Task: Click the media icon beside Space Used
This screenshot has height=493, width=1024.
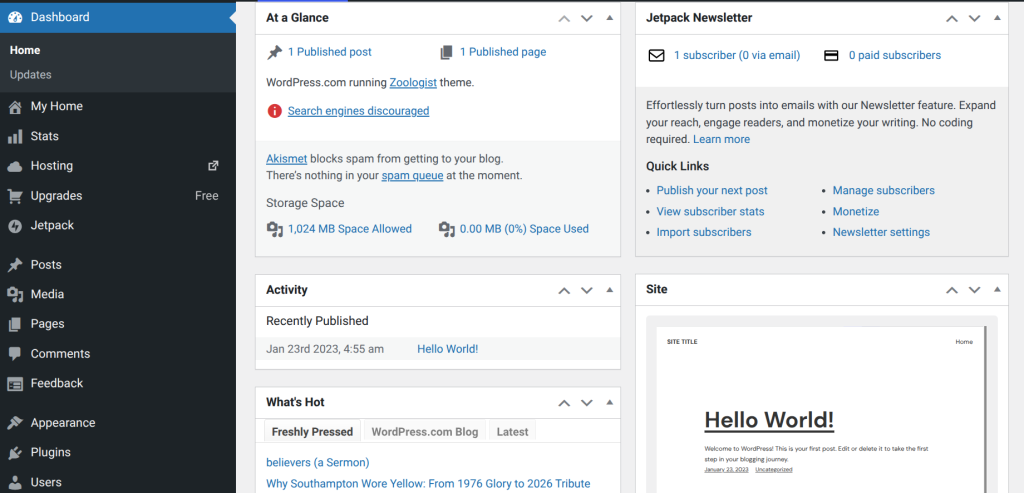Action: [447, 229]
